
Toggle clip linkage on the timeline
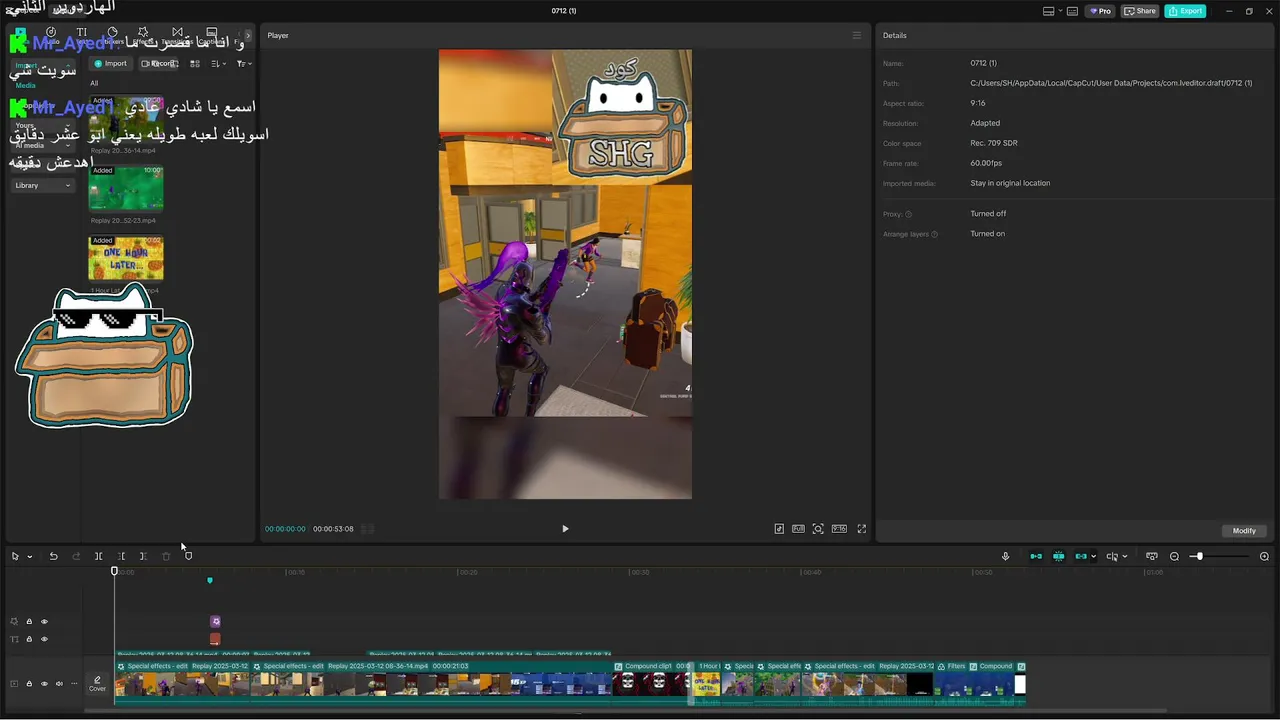point(1081,556)
